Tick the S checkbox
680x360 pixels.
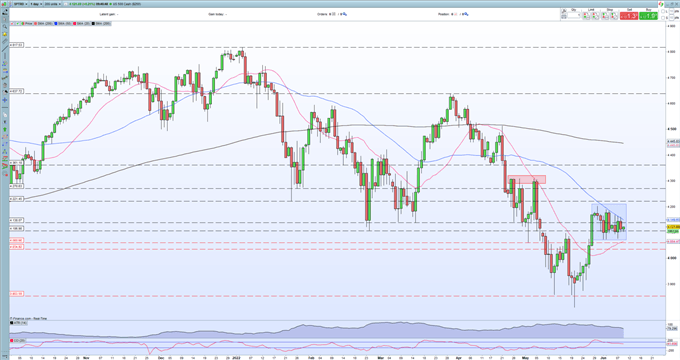tap(663, 18)
